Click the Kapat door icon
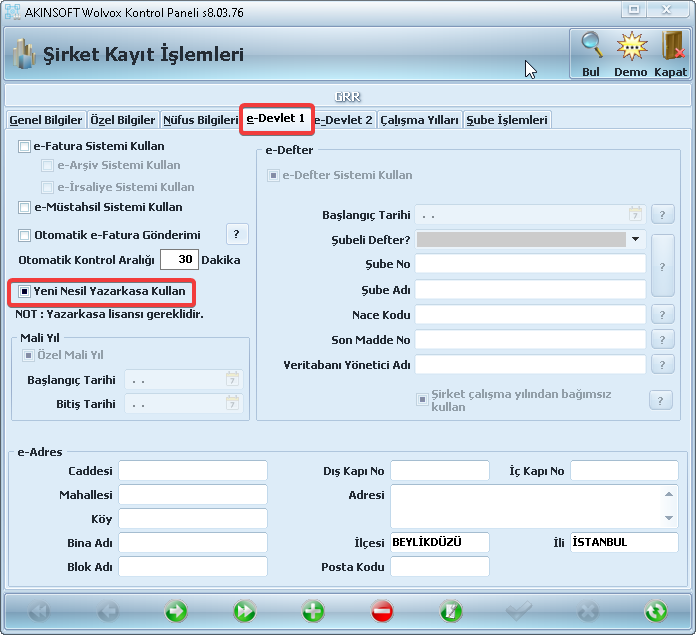The image size is (696, 635). click(672, 45)
